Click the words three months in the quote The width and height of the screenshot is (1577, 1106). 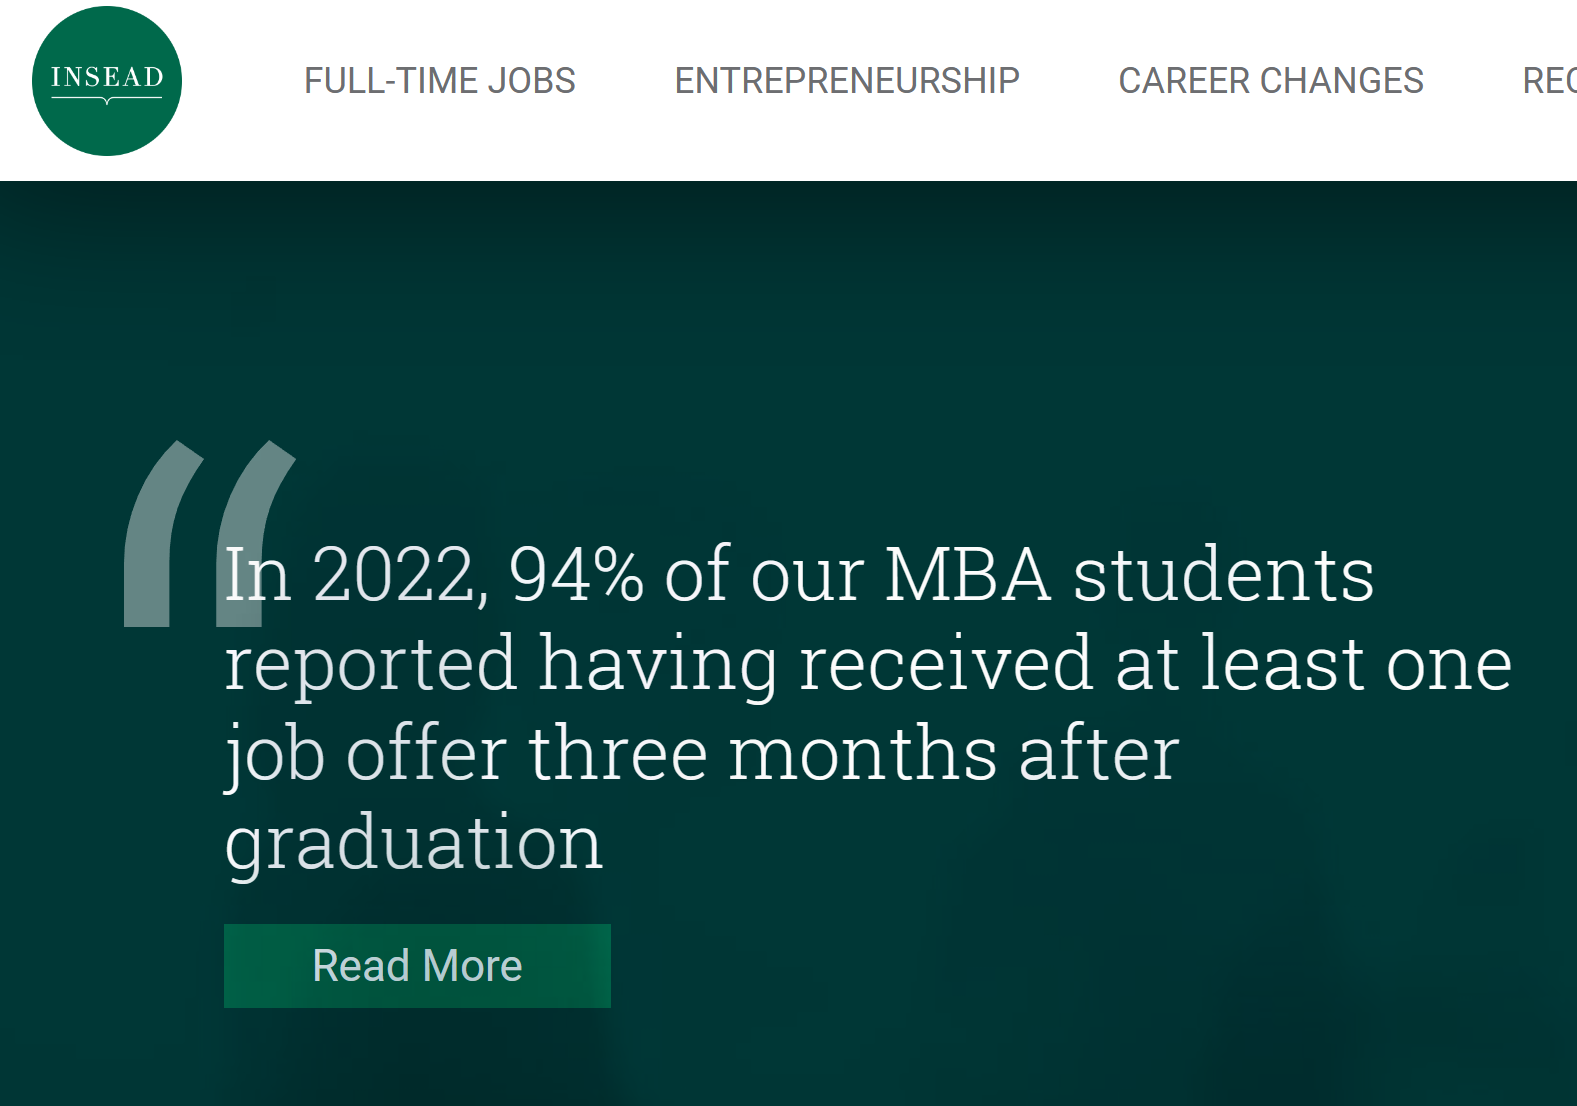tap(762, 754)
